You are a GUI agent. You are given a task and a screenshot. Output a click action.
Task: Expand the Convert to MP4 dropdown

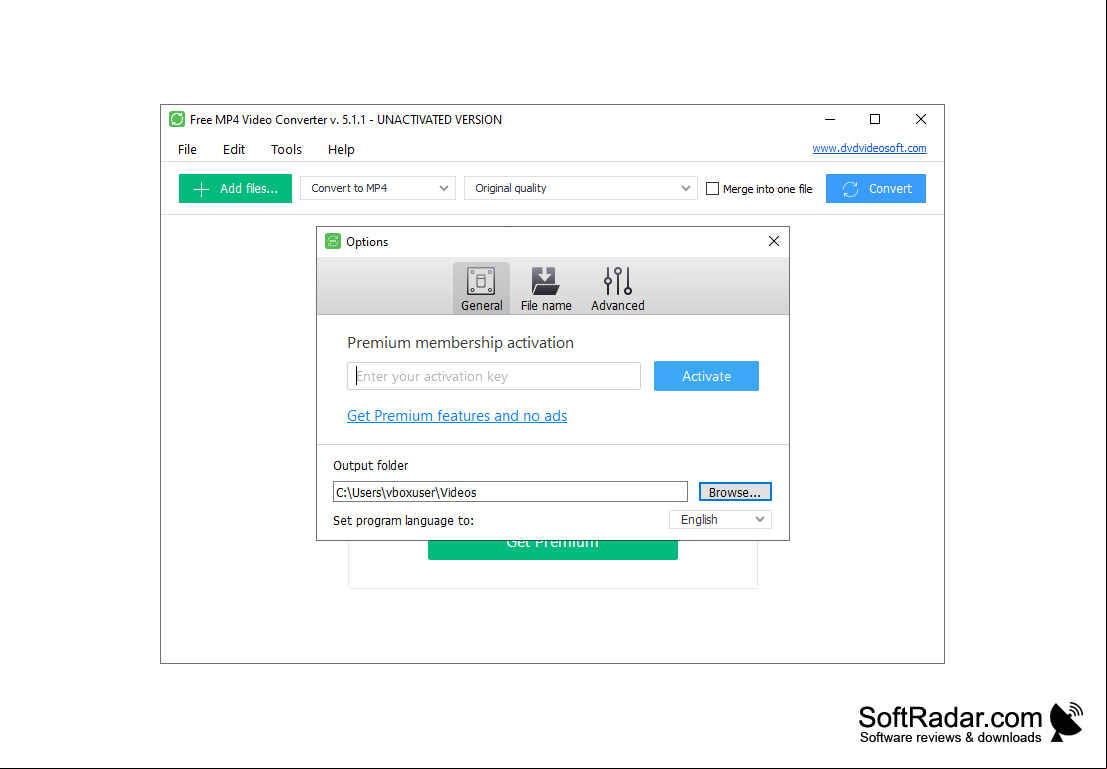378,189
